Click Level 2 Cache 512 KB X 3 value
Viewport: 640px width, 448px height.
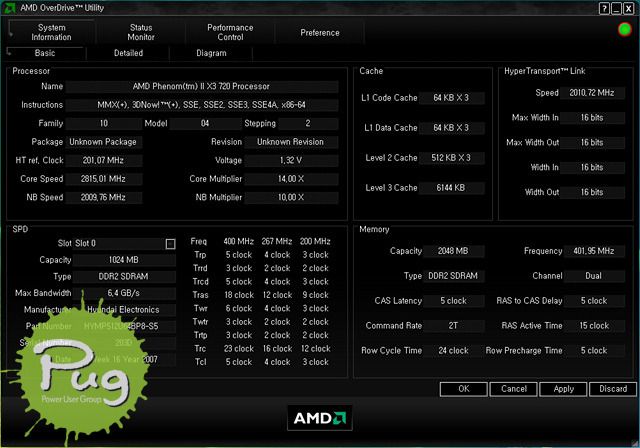[x=451, y=158]
